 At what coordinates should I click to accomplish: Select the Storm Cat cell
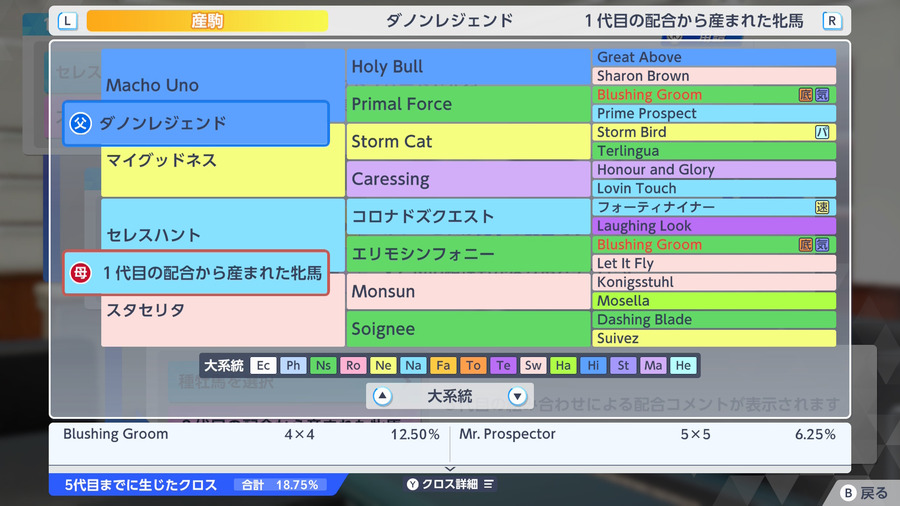coord(468,142)
